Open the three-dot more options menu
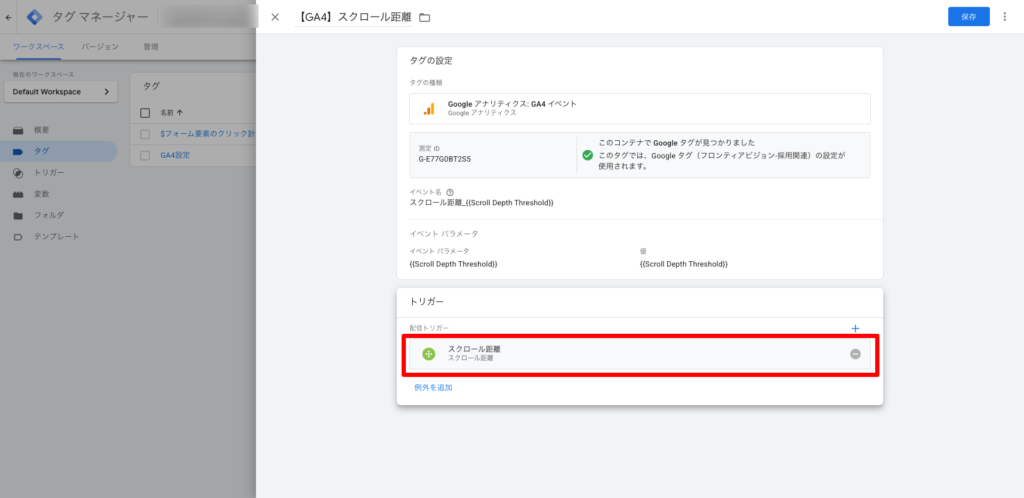 pyautogui.click(x=1004, y=17)
